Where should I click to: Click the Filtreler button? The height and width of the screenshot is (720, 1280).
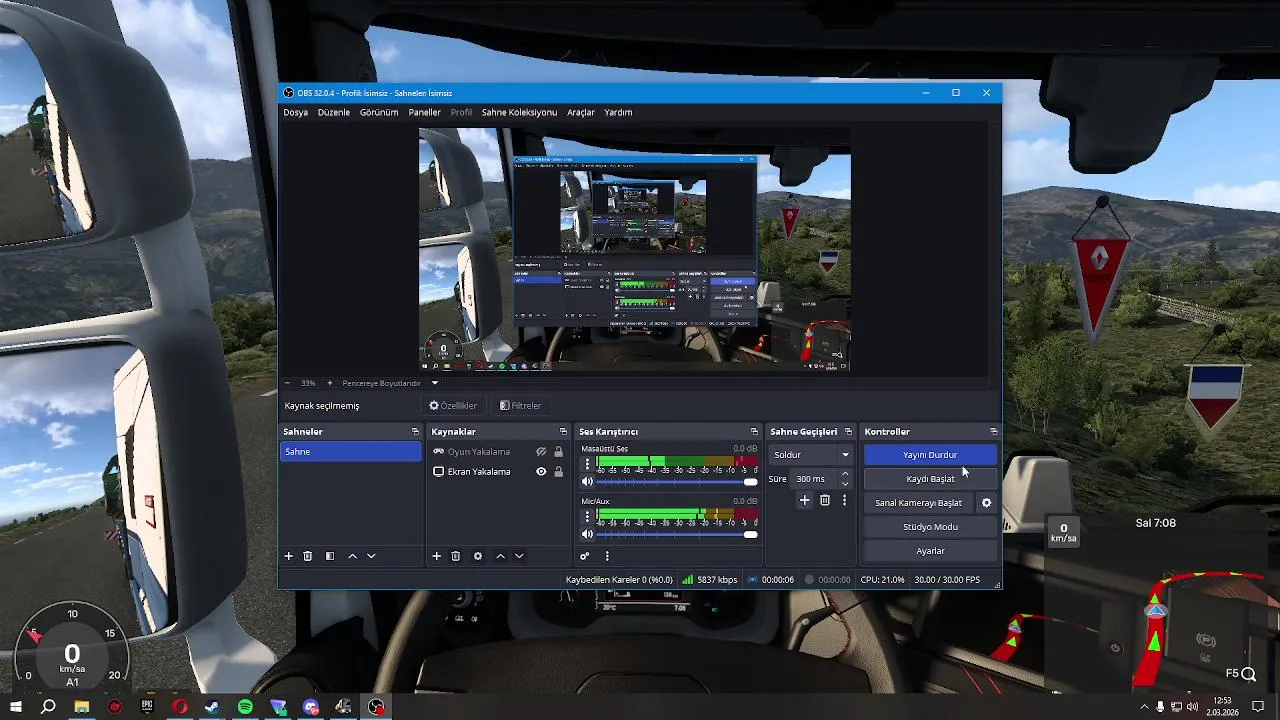click(521, 406)
